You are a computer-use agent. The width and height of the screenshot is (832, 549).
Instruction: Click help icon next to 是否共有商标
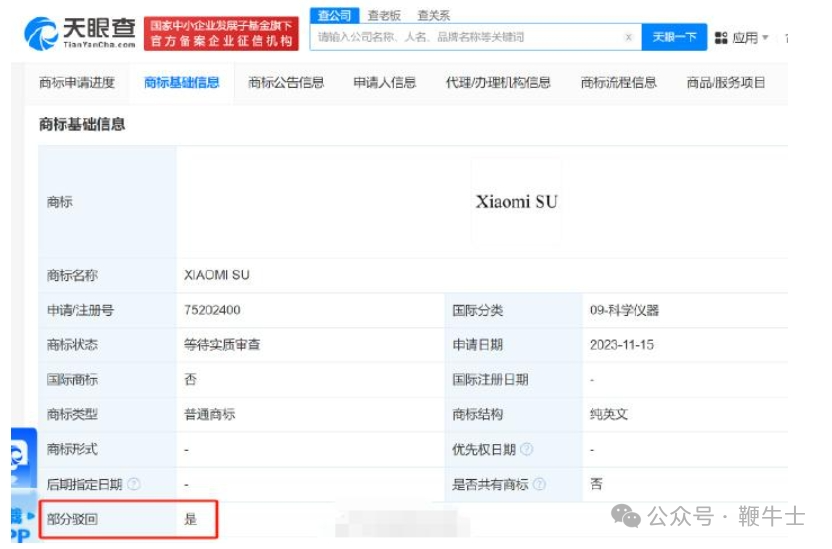point(540,485)
